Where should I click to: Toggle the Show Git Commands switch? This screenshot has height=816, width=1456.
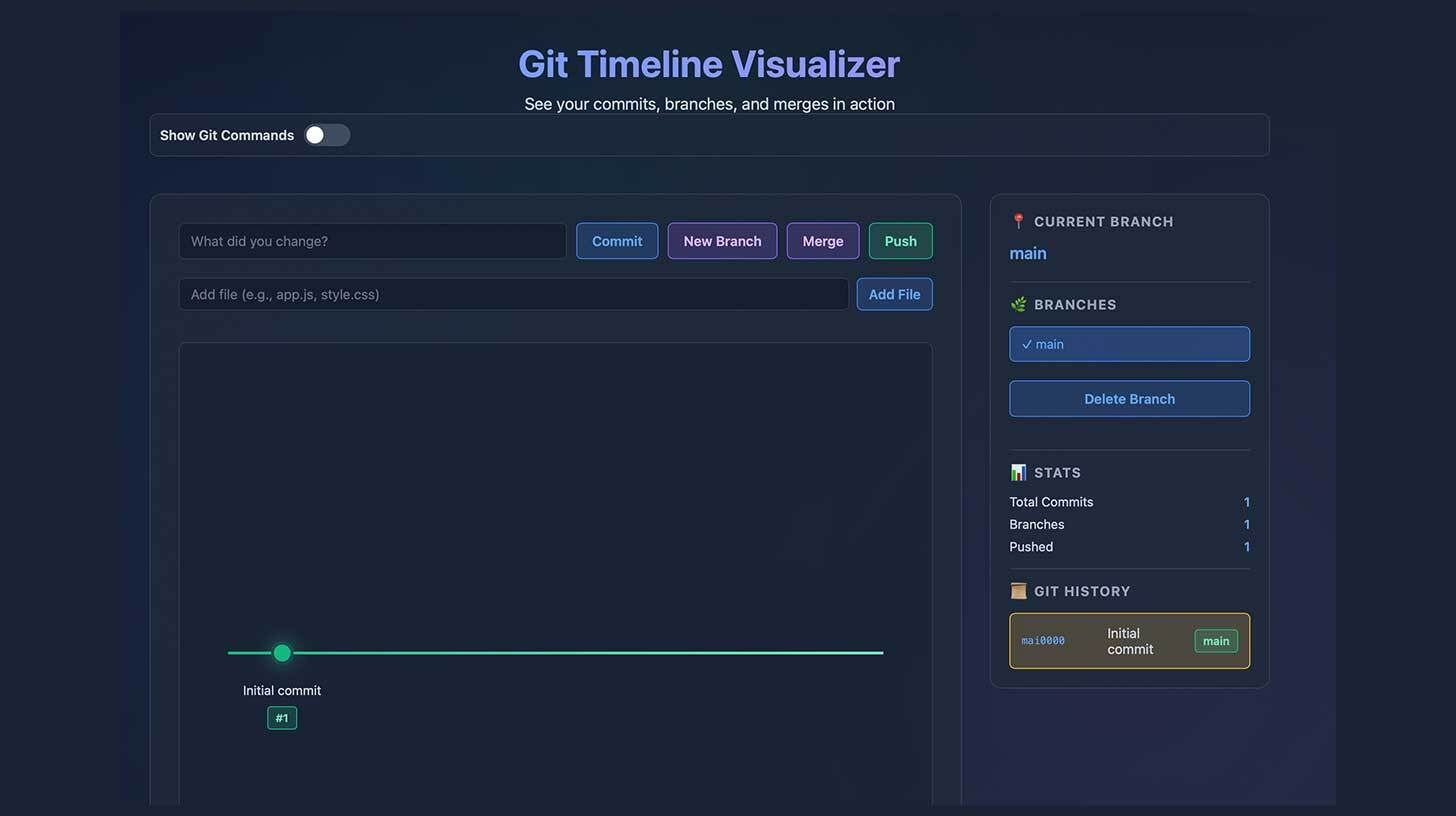pos(327,135)
